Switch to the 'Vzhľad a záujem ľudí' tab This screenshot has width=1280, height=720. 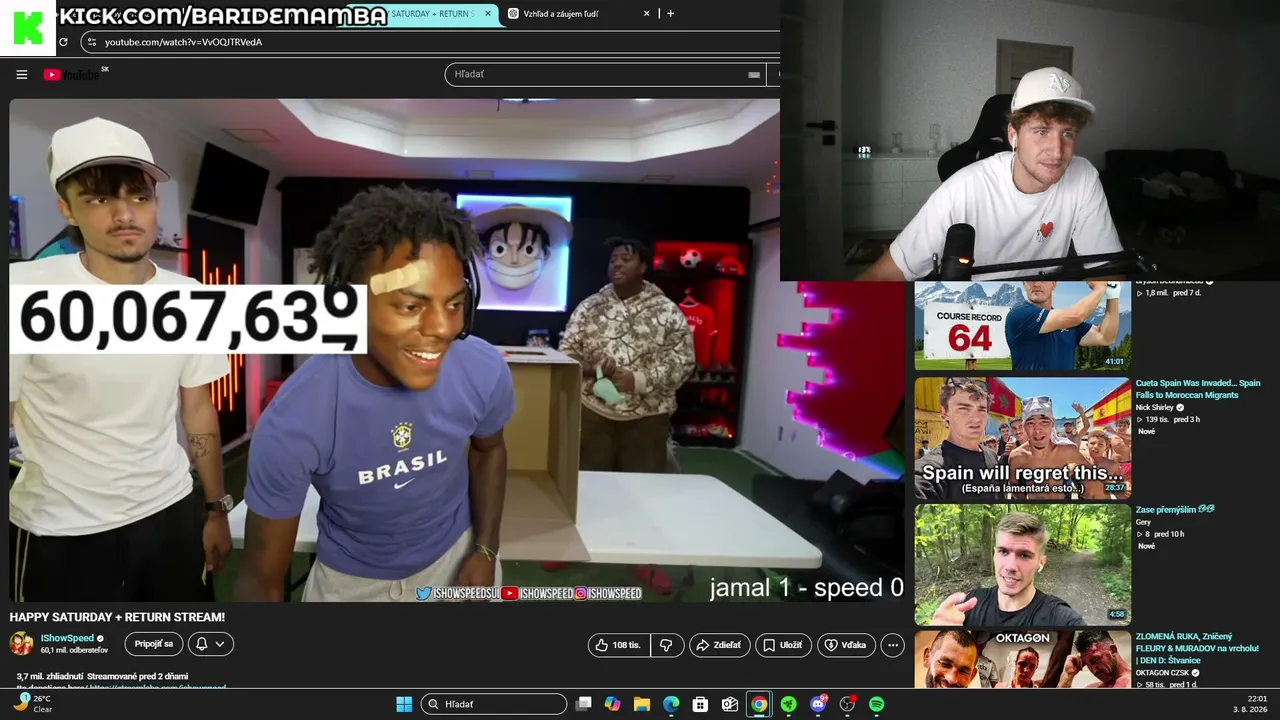click(579, 14)
